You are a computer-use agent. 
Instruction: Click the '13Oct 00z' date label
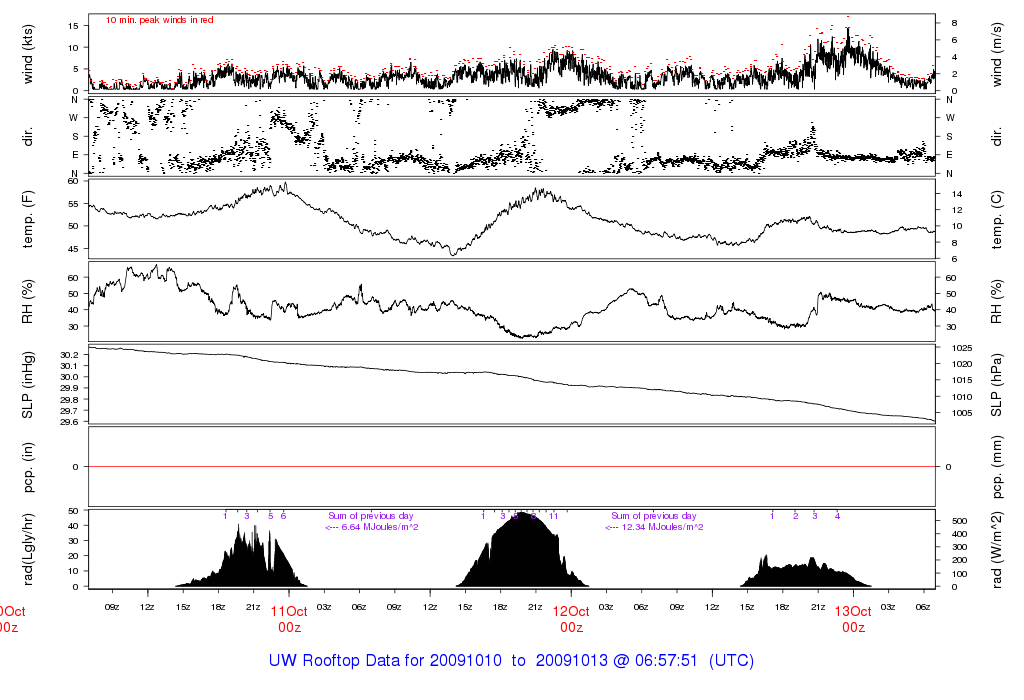pyautogui.click(x=853, y=619)
